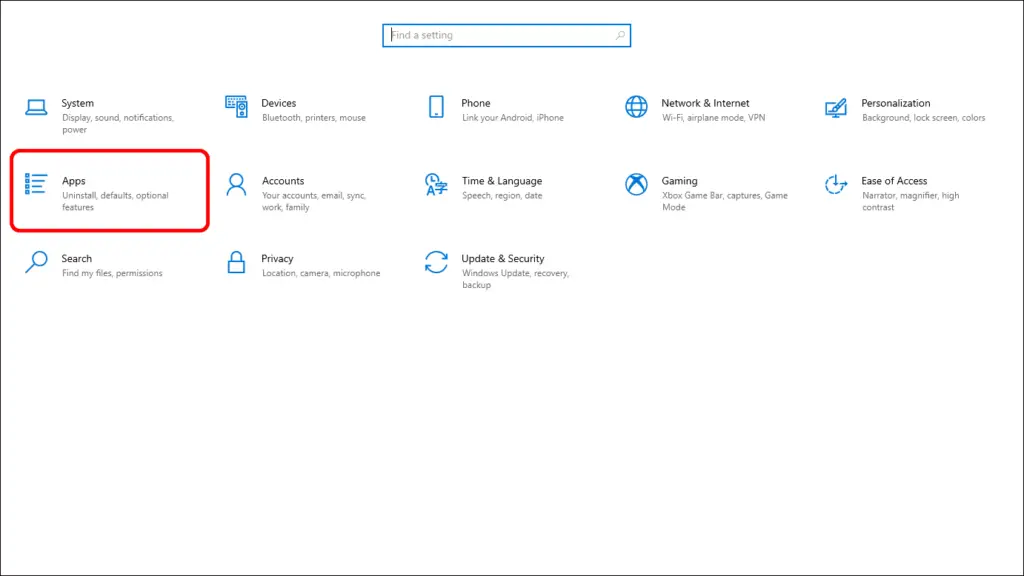Click 'Uninstall, defaults, optional features' text
Screen dimensions: 1024x576
pos(115,201)
